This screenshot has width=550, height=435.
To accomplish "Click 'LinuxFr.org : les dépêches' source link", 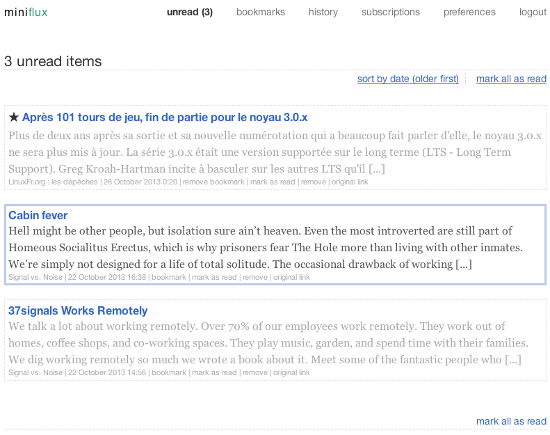I will coord(53,182).
